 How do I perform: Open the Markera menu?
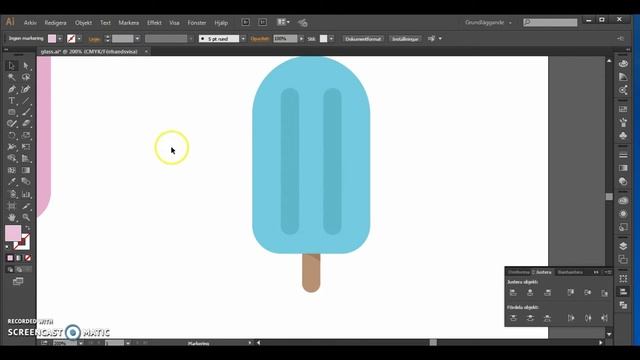point(129,23)
